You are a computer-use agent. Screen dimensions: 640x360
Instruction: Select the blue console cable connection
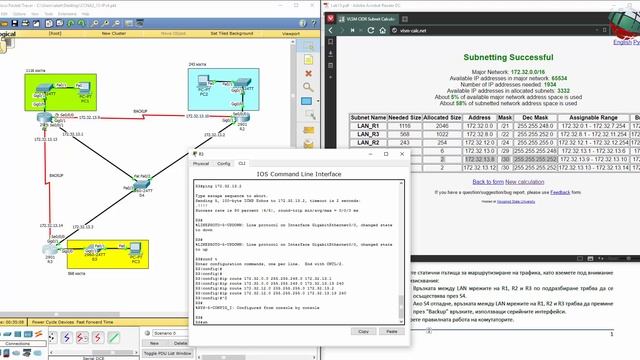(67, 338)
